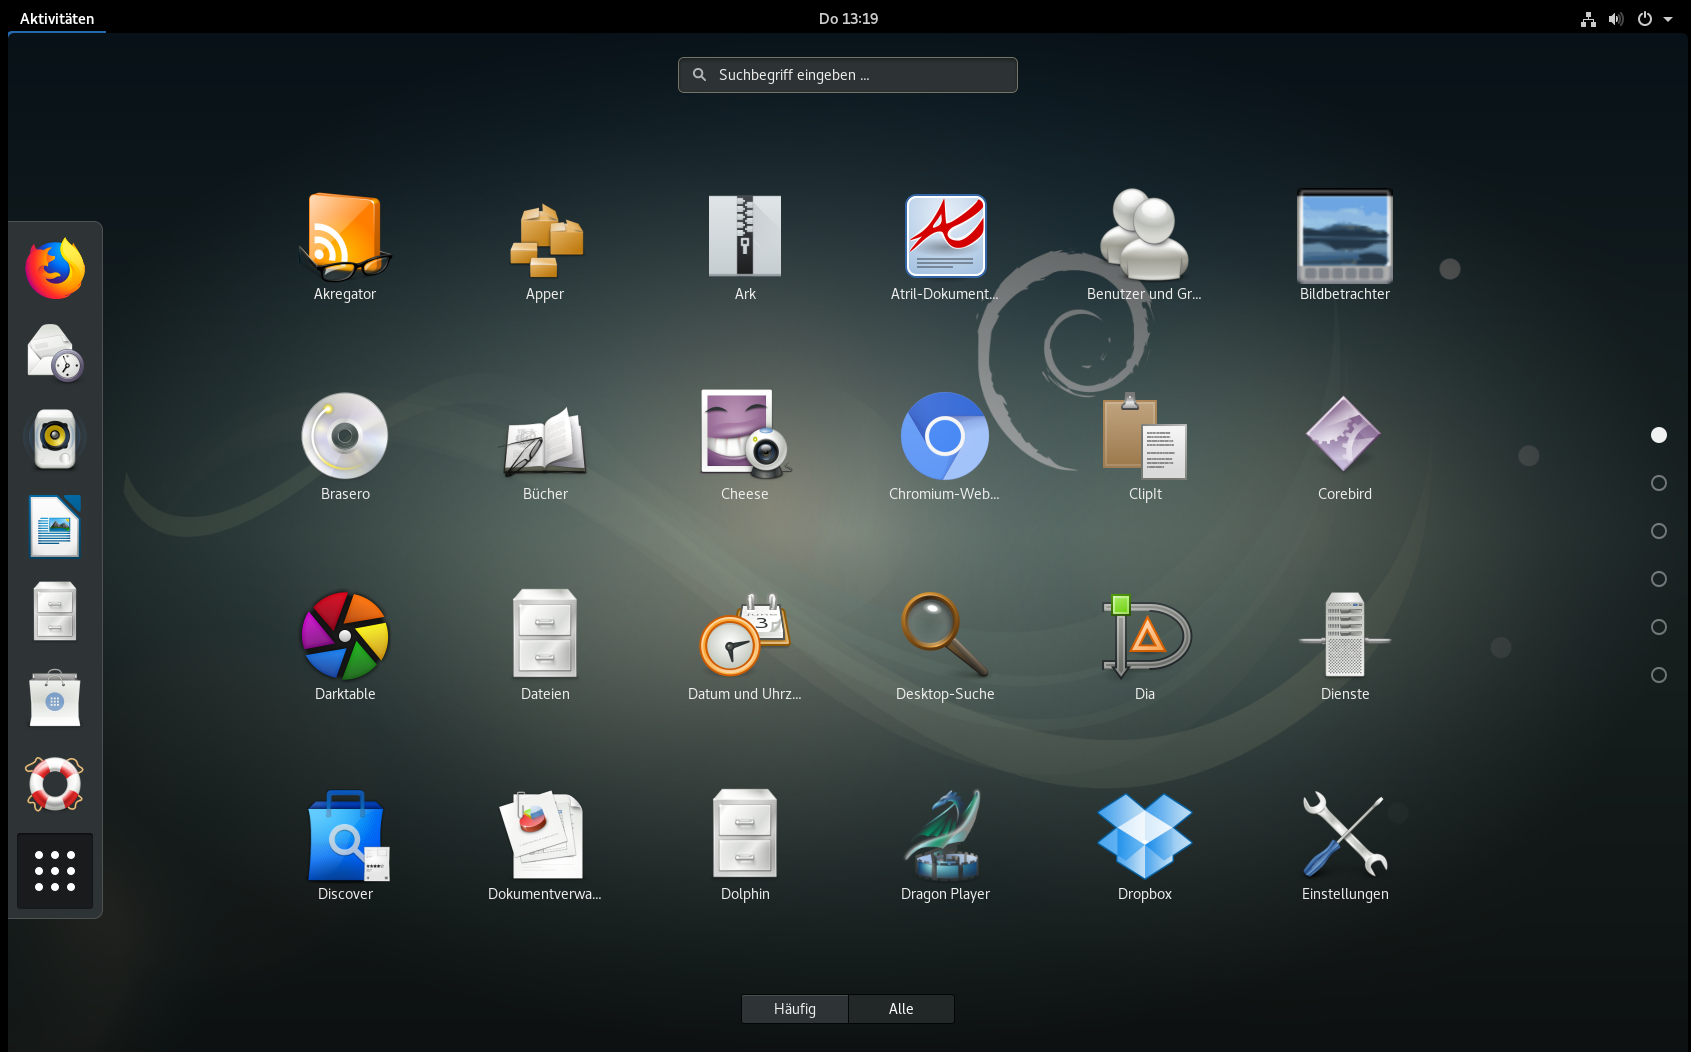
Task: Open the system menu dropdown arrow
Action: click(x=1668, y=19)
